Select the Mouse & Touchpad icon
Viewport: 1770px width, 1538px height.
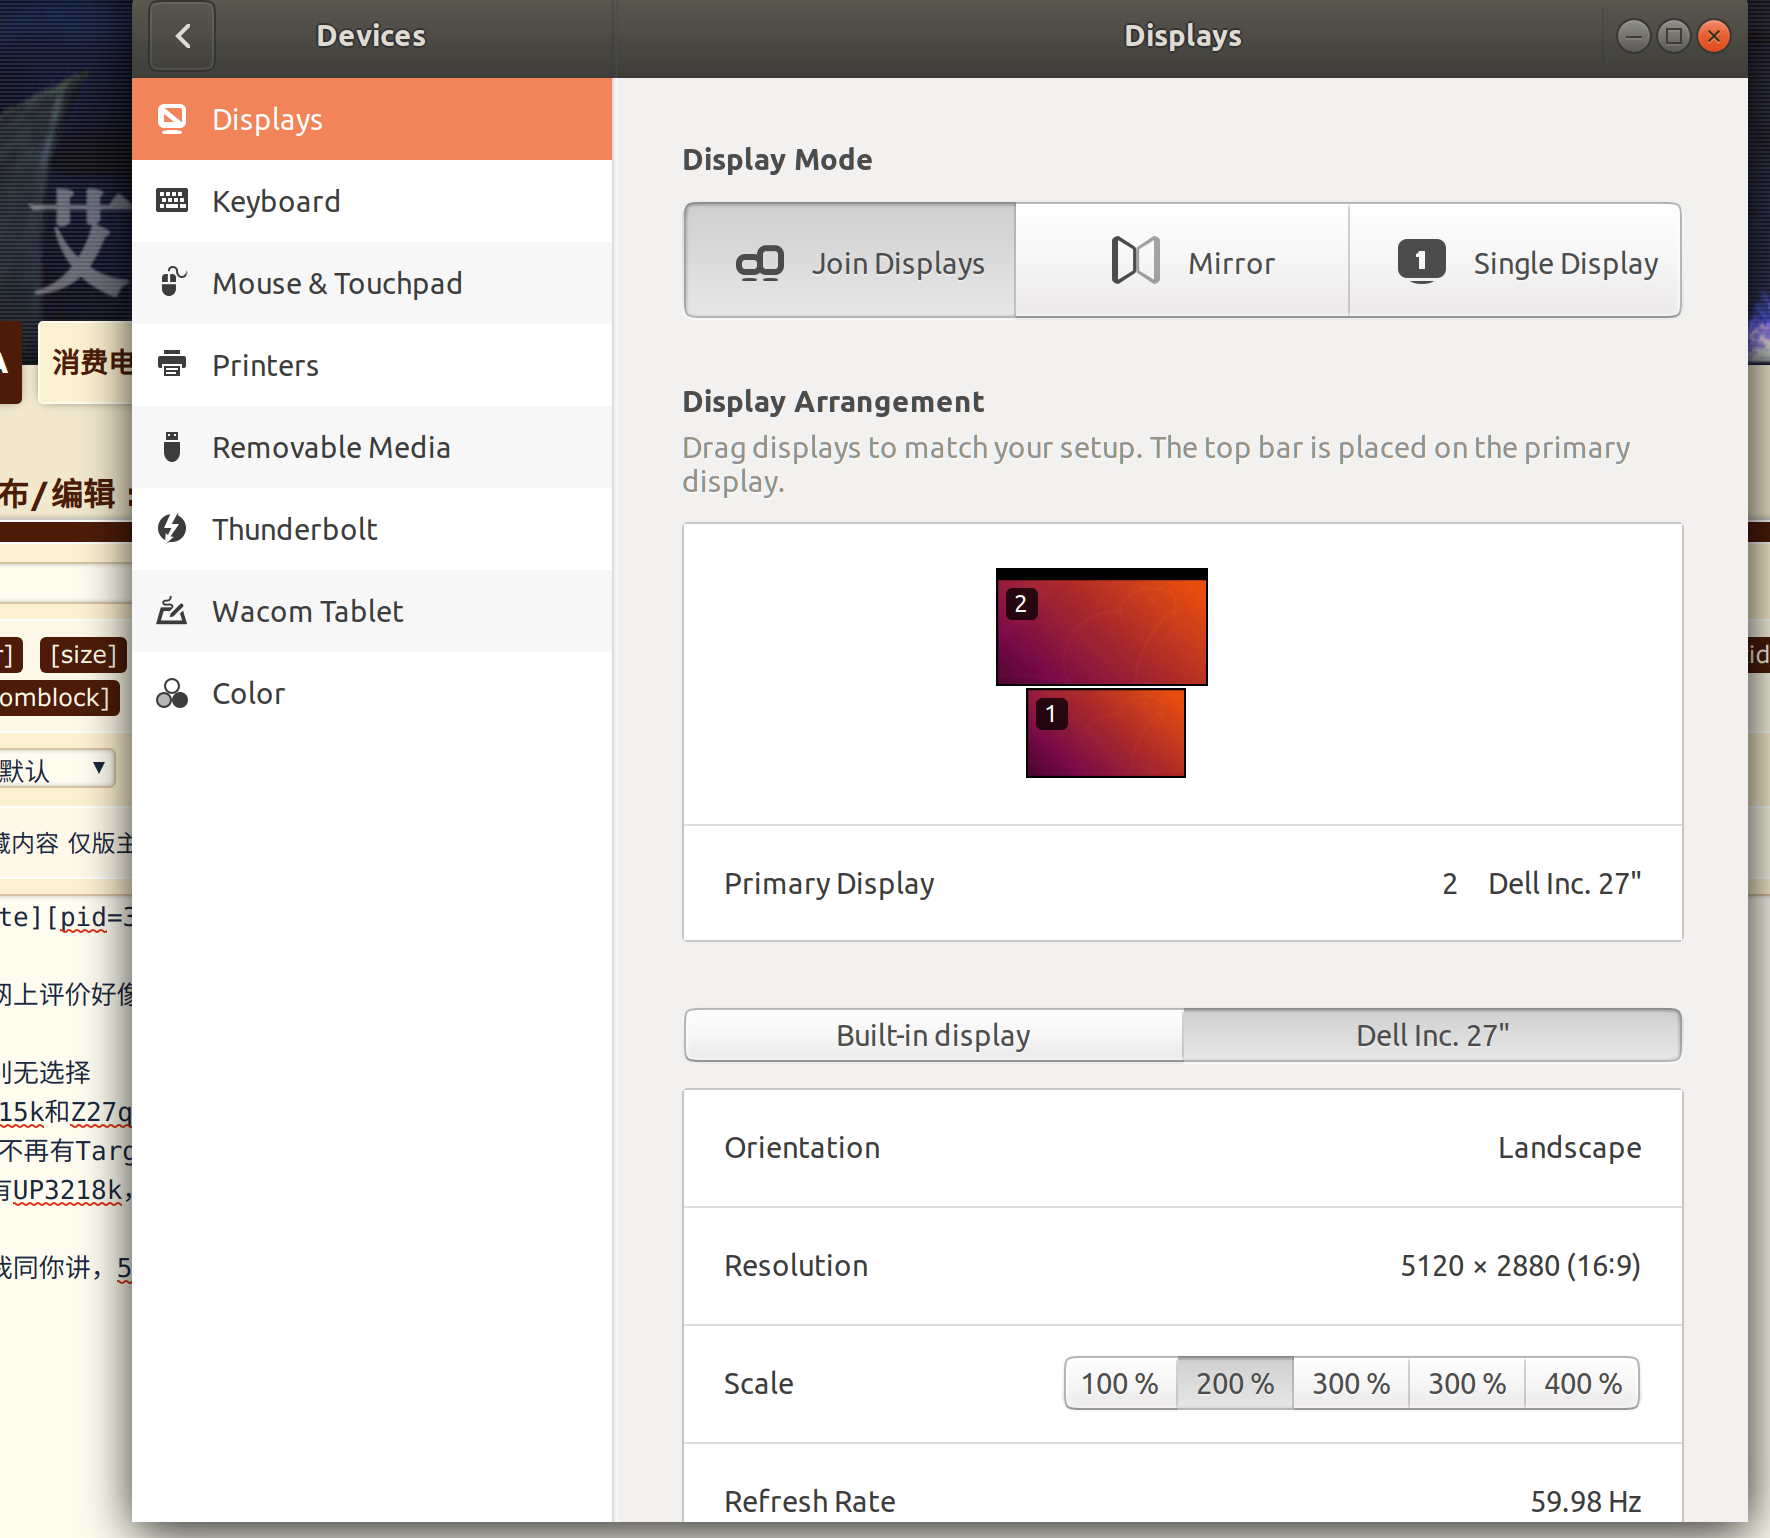coord(172,282)
